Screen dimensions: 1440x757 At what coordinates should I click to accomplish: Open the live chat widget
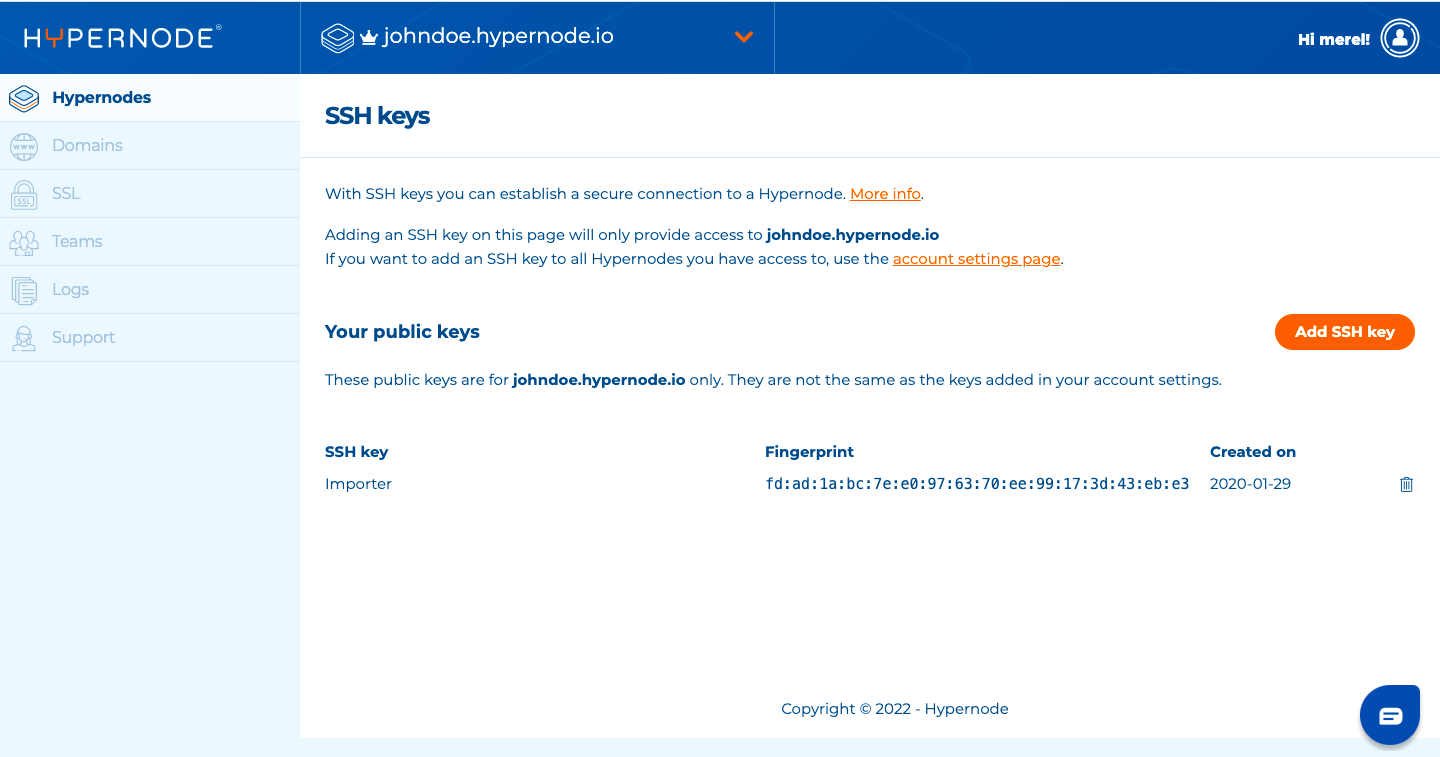click(x=1390, y=715)
